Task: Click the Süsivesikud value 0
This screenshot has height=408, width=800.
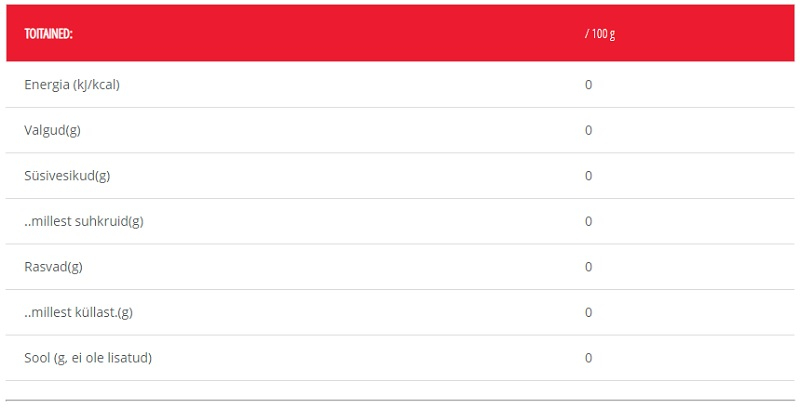Action: [x=588, y=176]
